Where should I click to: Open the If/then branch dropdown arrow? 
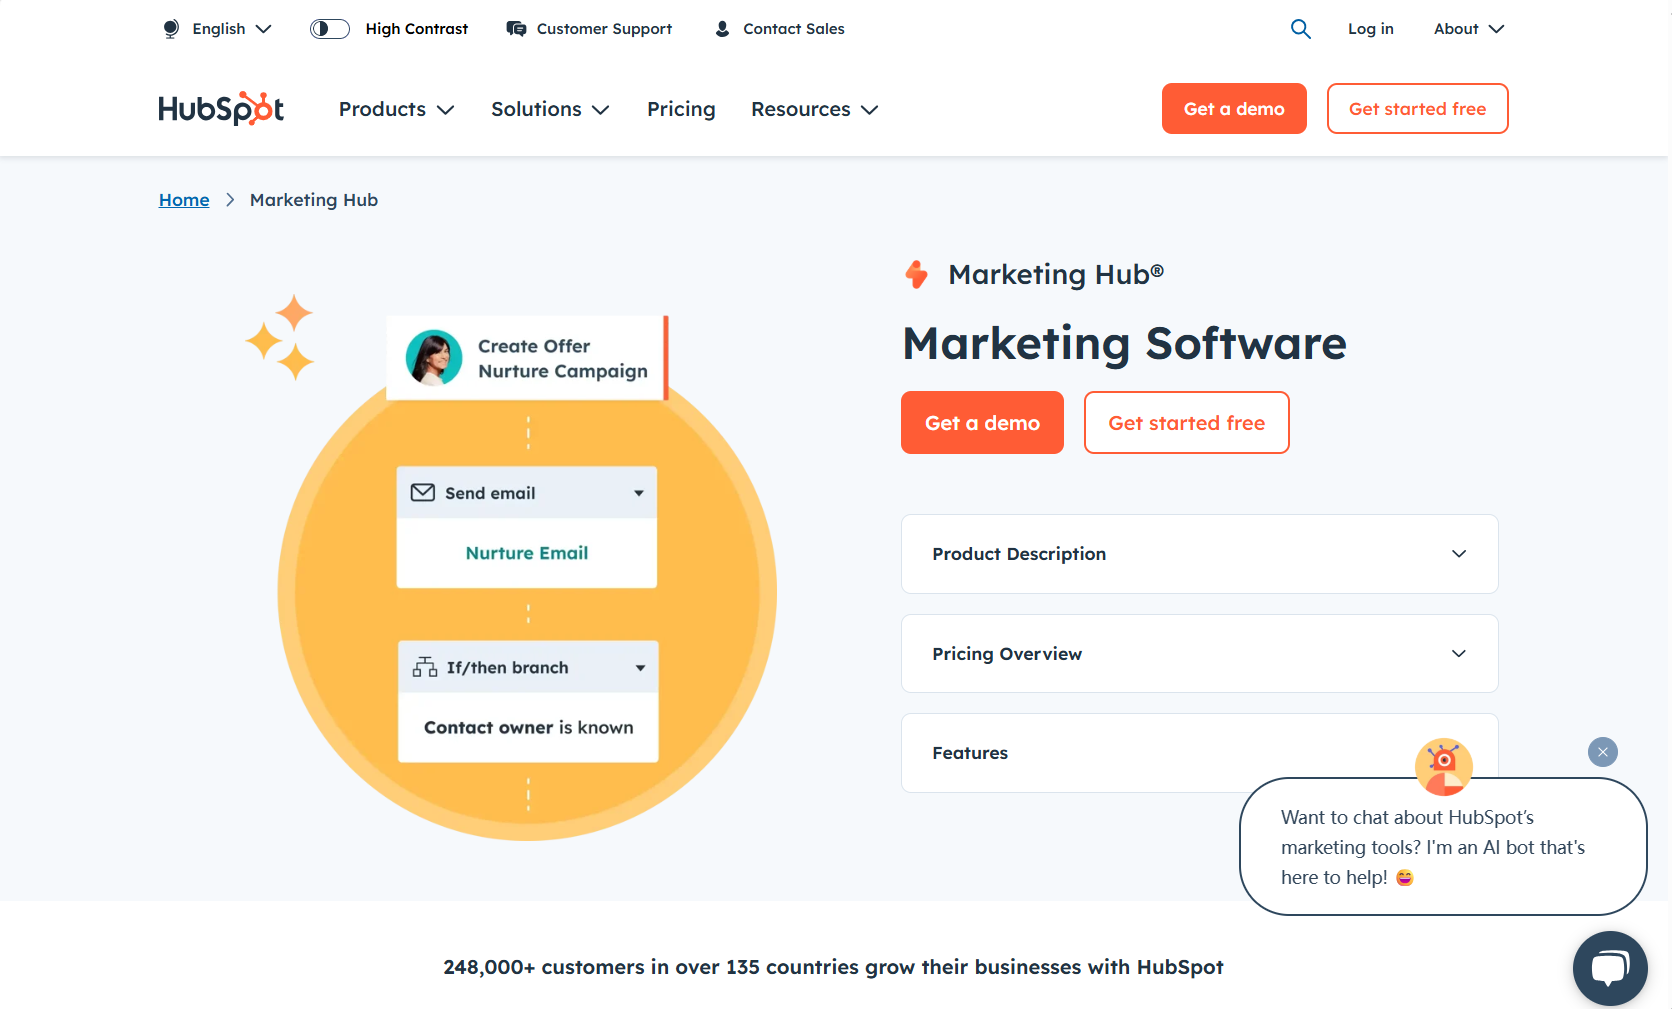(x=640, y=668)
